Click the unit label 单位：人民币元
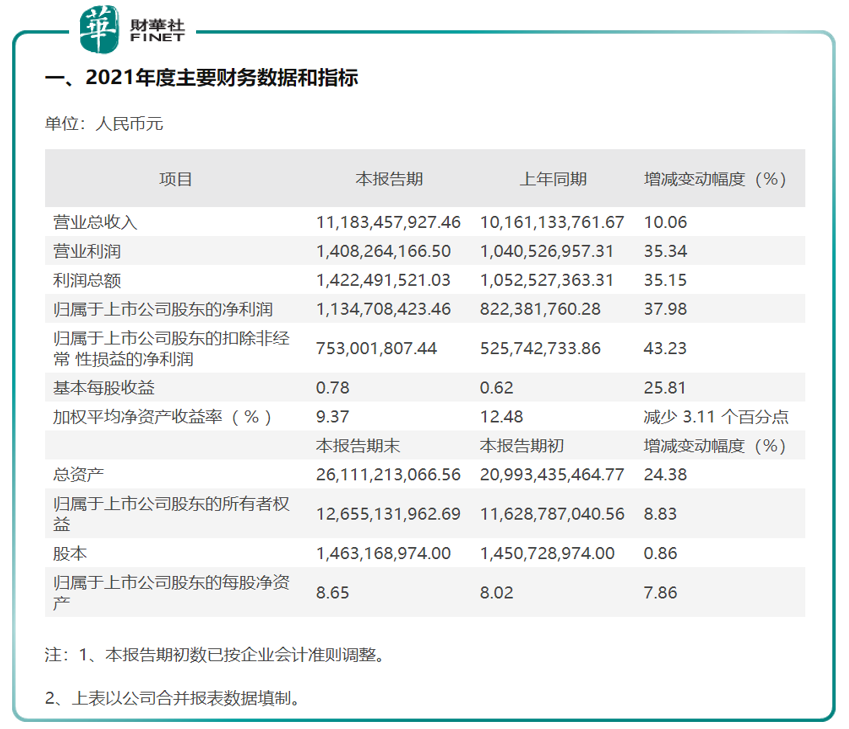The height and width of the screenshot is (729, 849). point(104,123)
